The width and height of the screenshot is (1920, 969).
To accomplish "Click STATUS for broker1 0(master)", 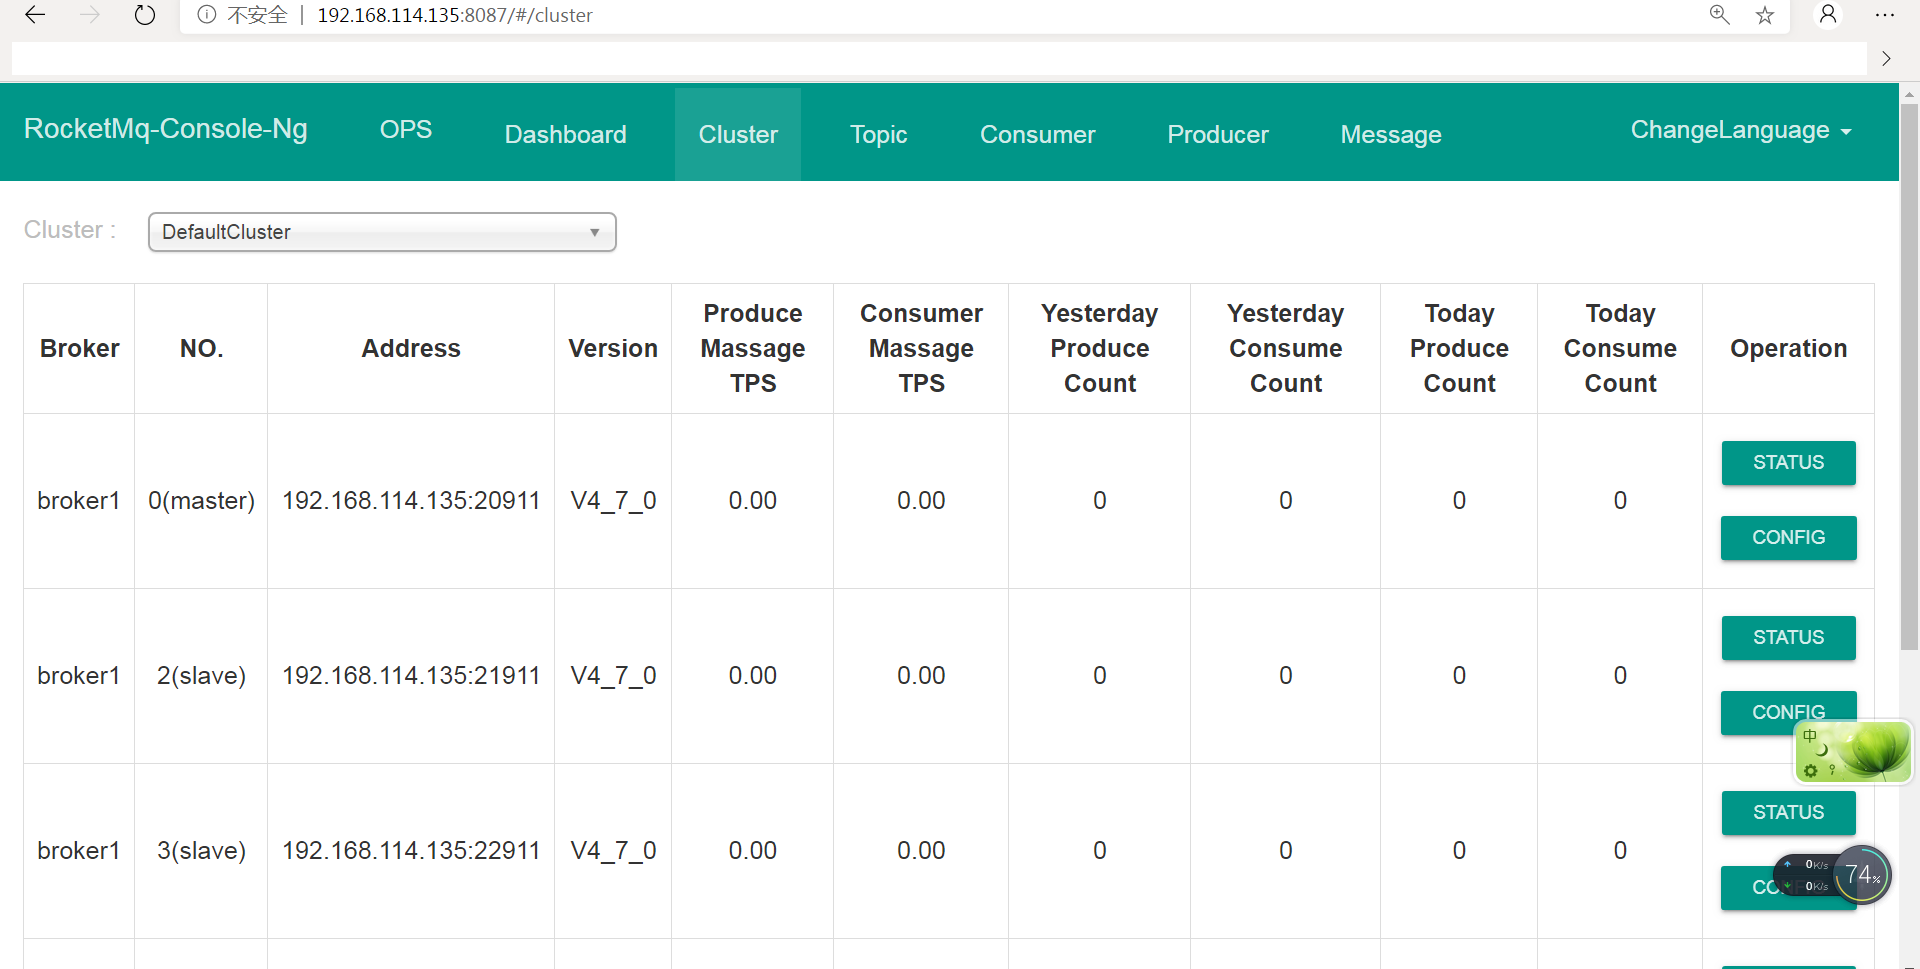I will pyautogui.click(x=1788, y=463).
